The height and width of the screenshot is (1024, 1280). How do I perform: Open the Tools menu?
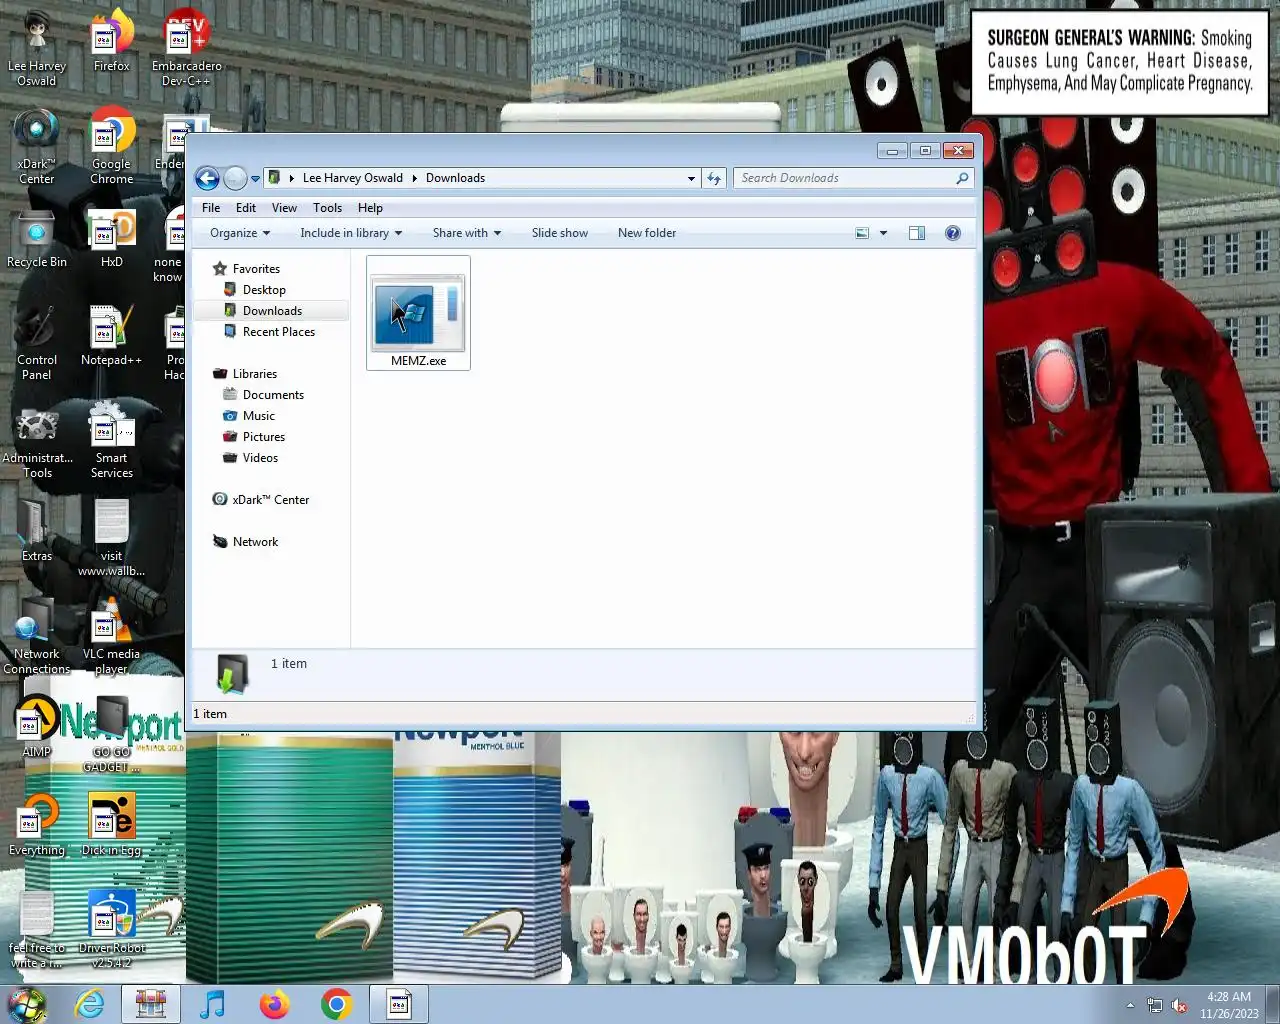click(x=327, y=208)
